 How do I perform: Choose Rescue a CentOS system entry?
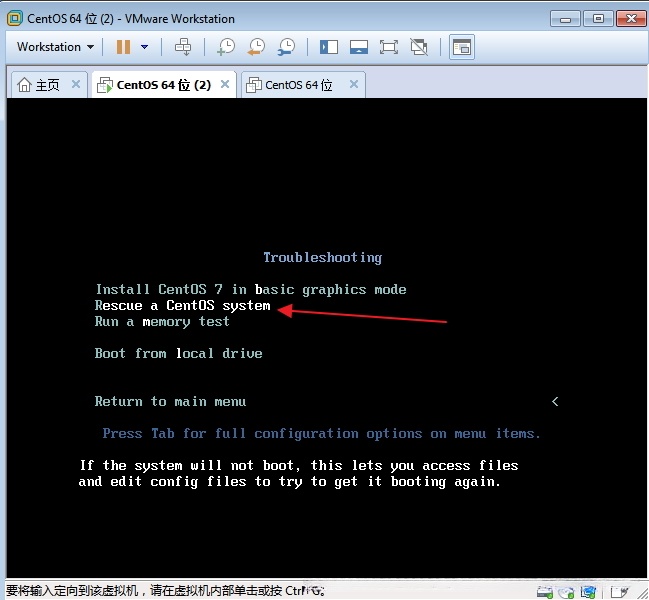[x=183, y=305]
